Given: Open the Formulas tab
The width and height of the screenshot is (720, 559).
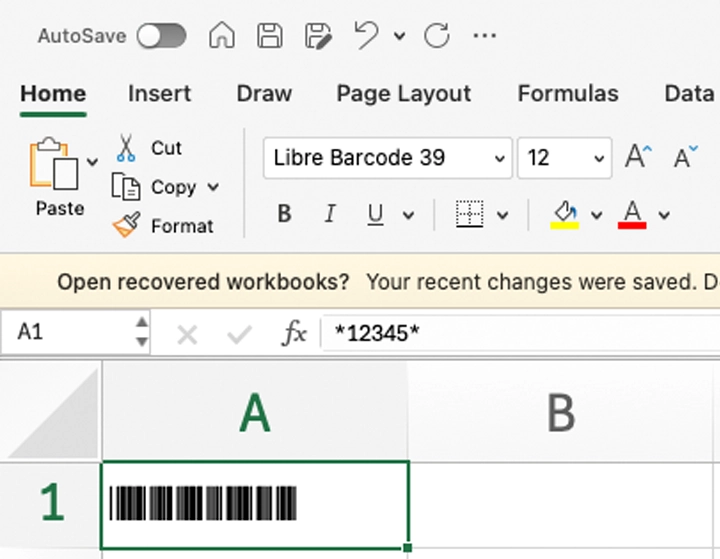Looking at the screenshot, I should [x=568, y=94].
